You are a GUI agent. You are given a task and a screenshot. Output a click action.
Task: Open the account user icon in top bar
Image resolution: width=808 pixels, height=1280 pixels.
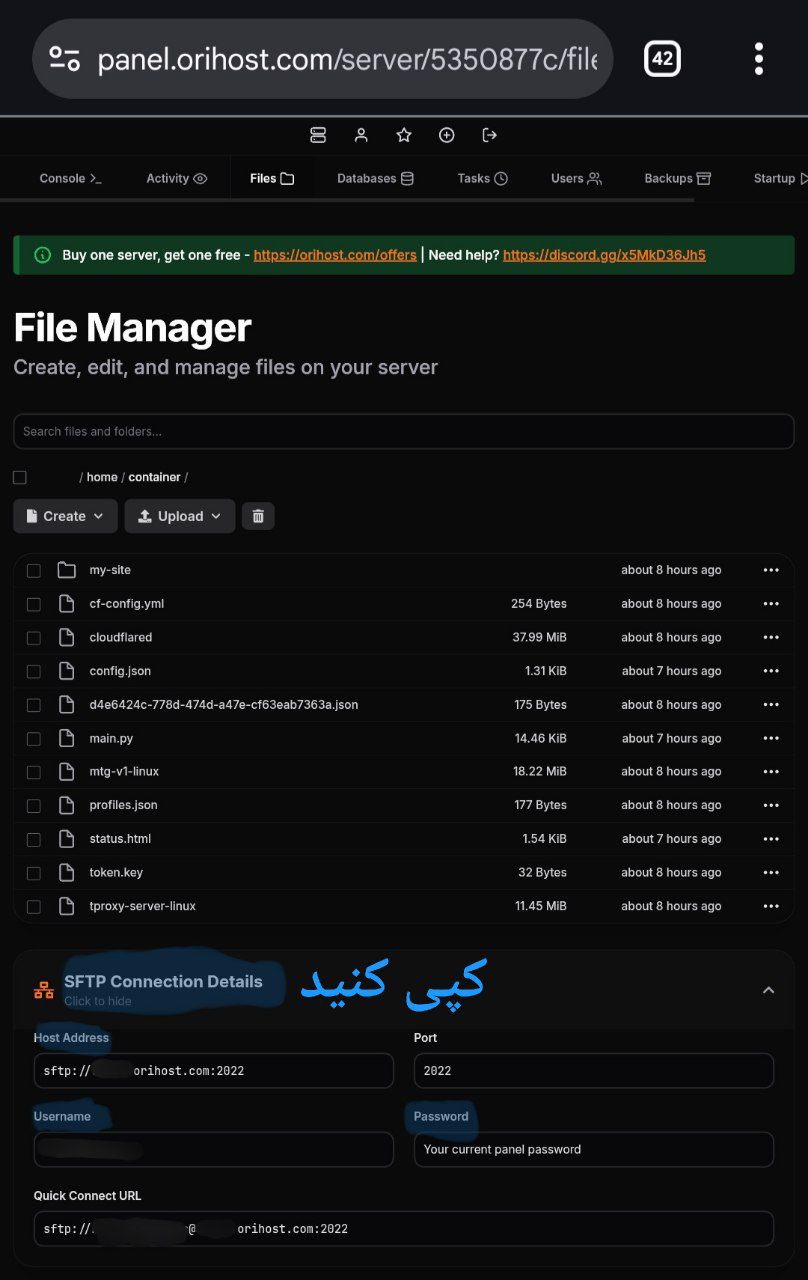361,135
